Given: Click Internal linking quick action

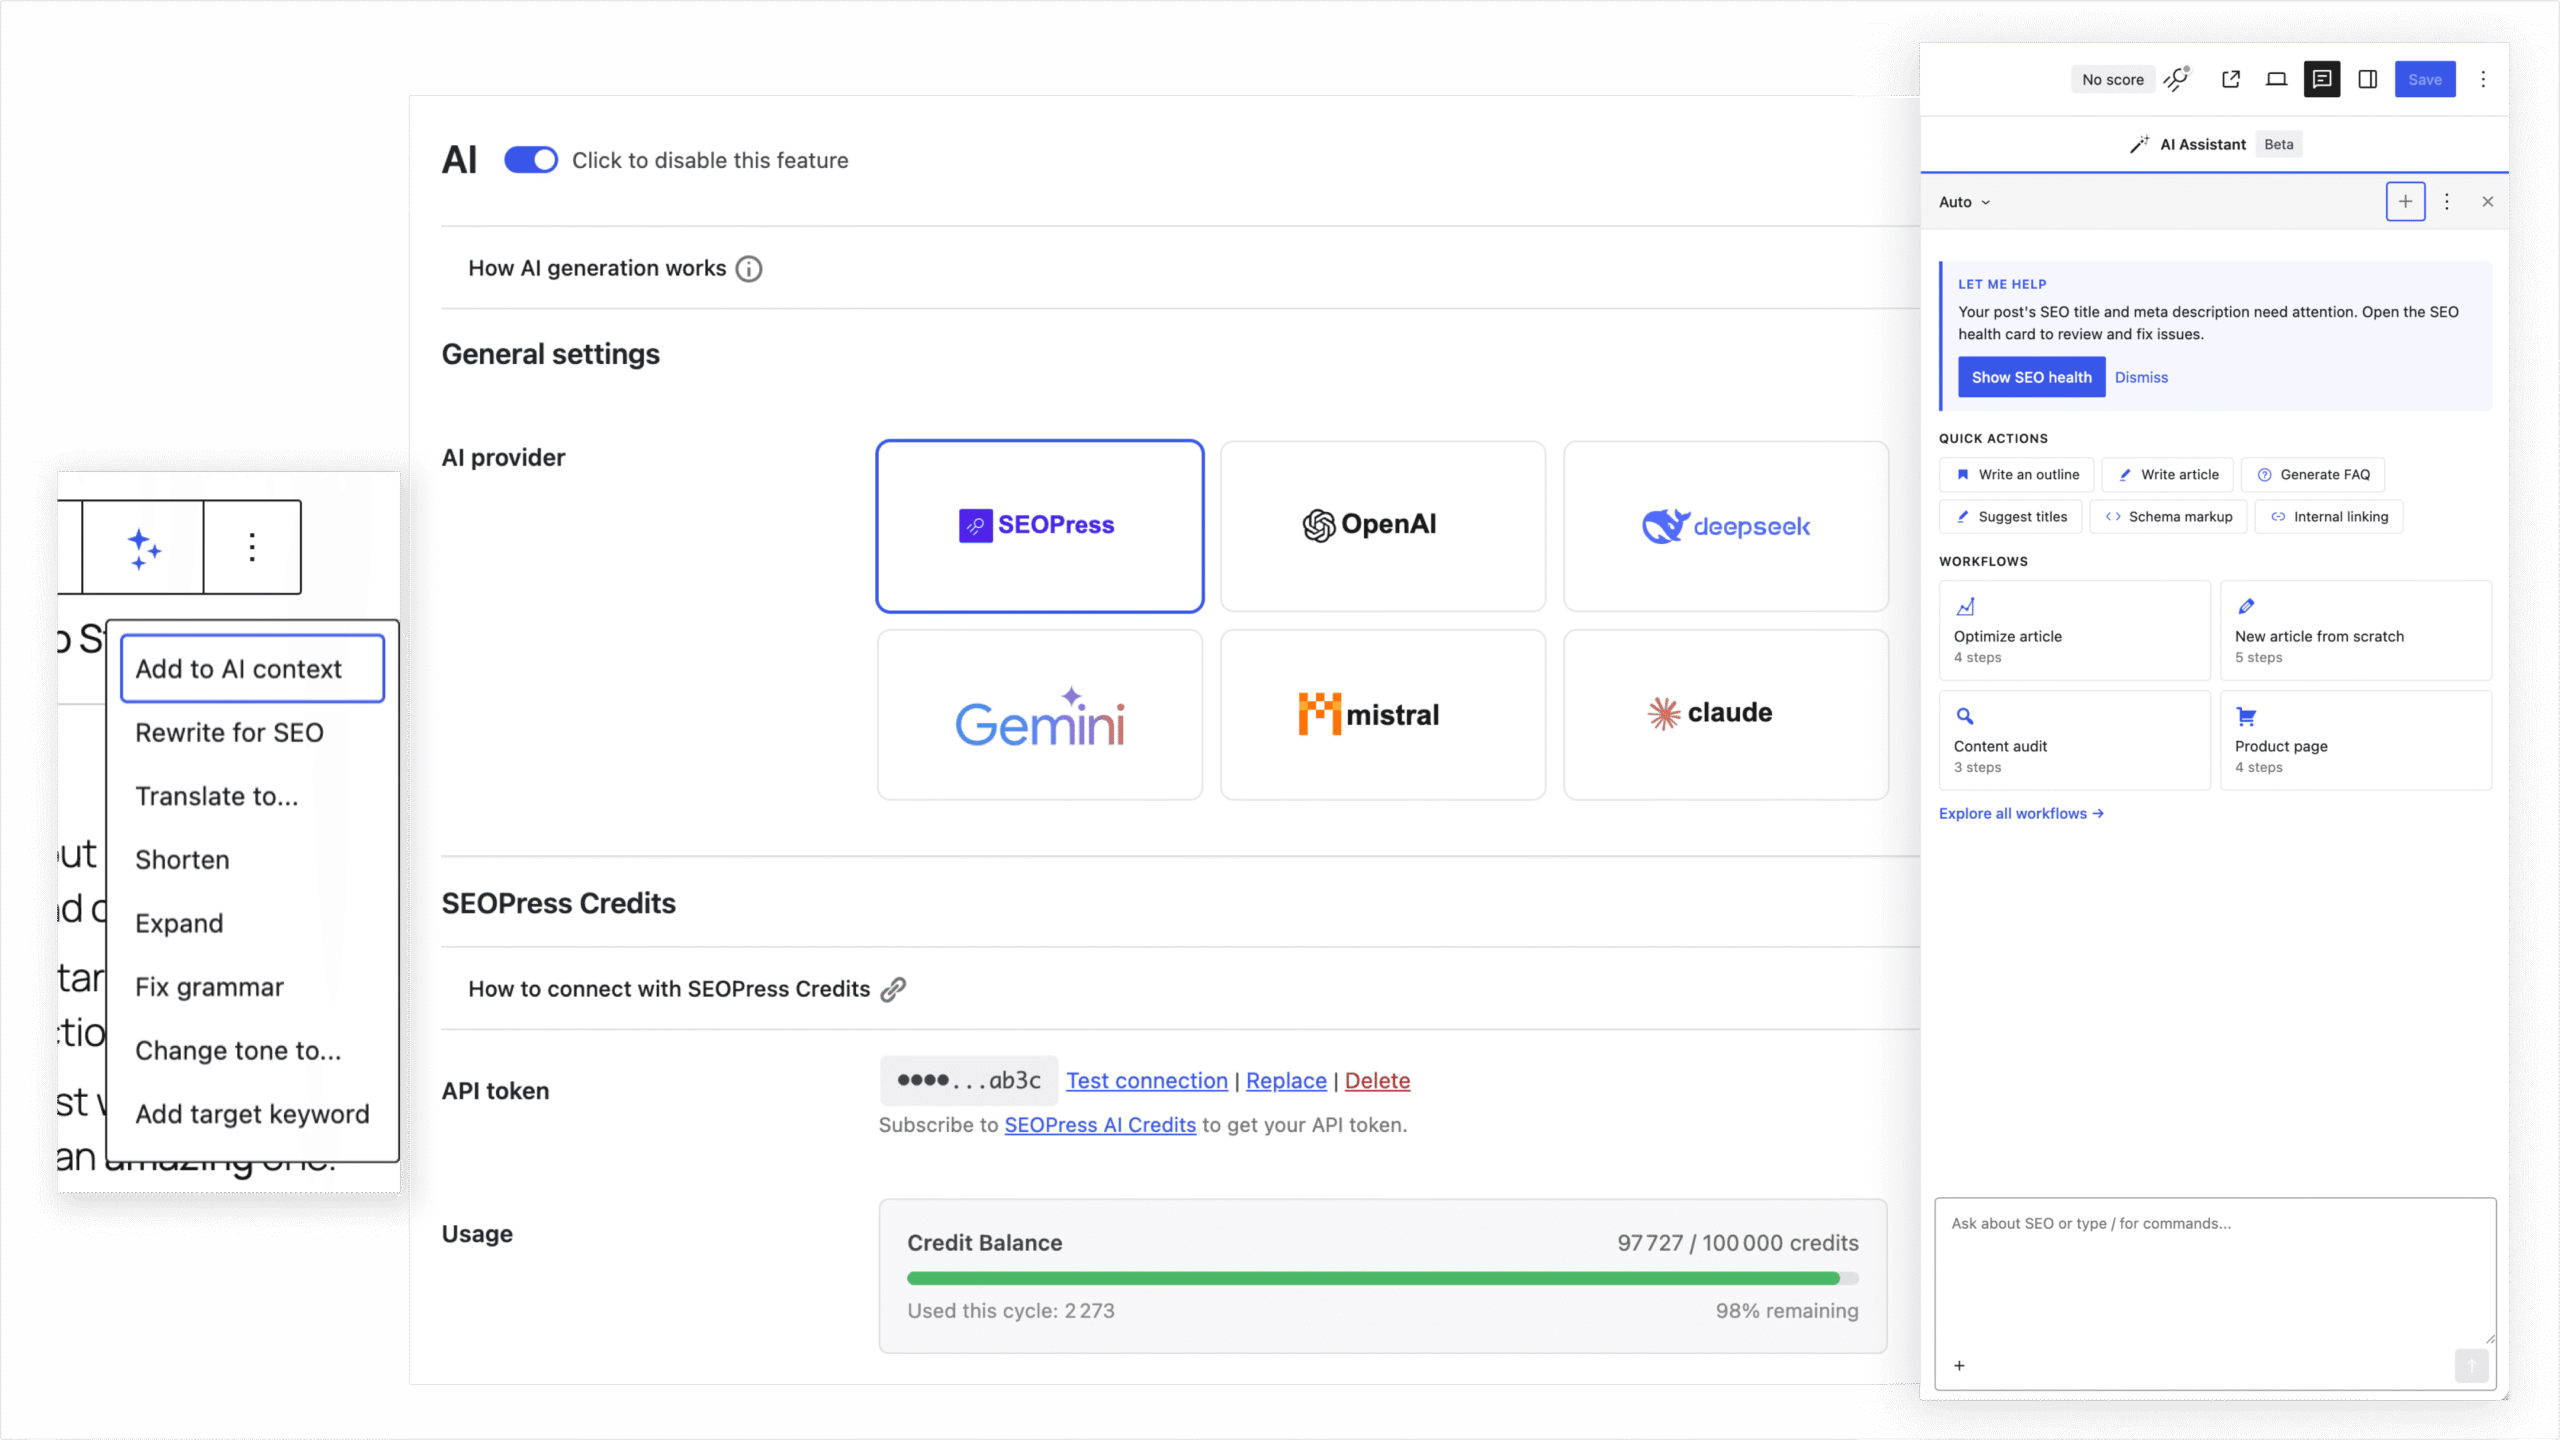Looking at the screenshot, I should pyautogui.click(x=2329, y=516).
